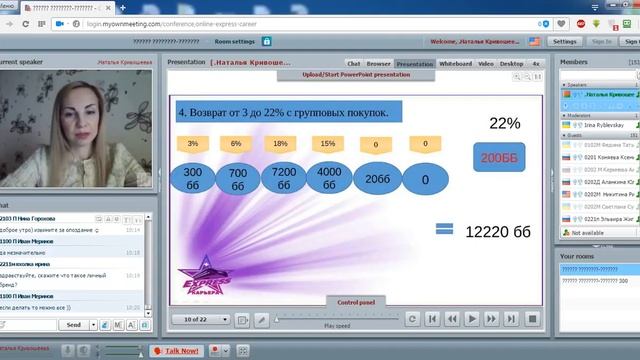The image size is (640, 360).
Task: Reload the browser page
Action: pyautogui.click(x=25, y=24)
